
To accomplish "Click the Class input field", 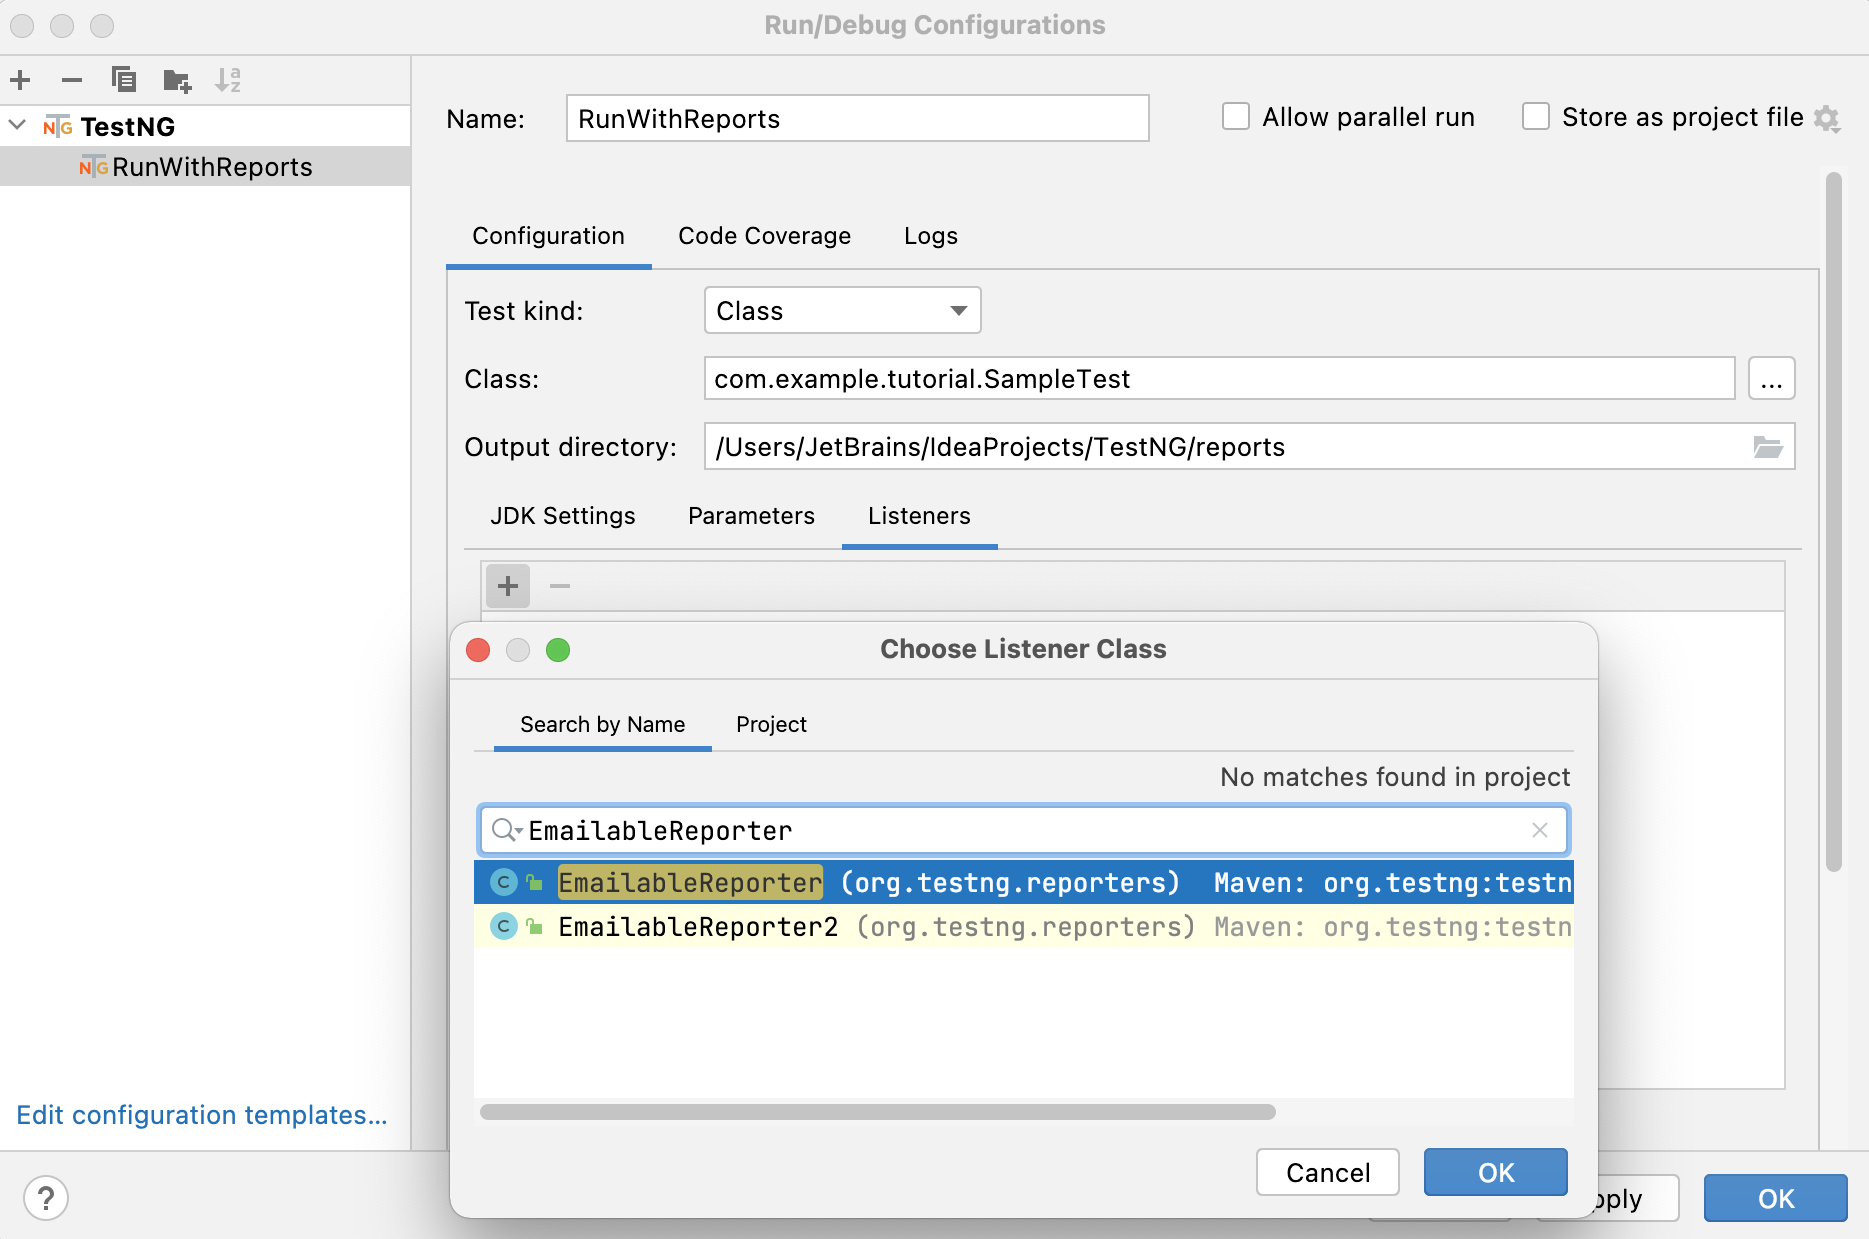I will click(1219, 379).
